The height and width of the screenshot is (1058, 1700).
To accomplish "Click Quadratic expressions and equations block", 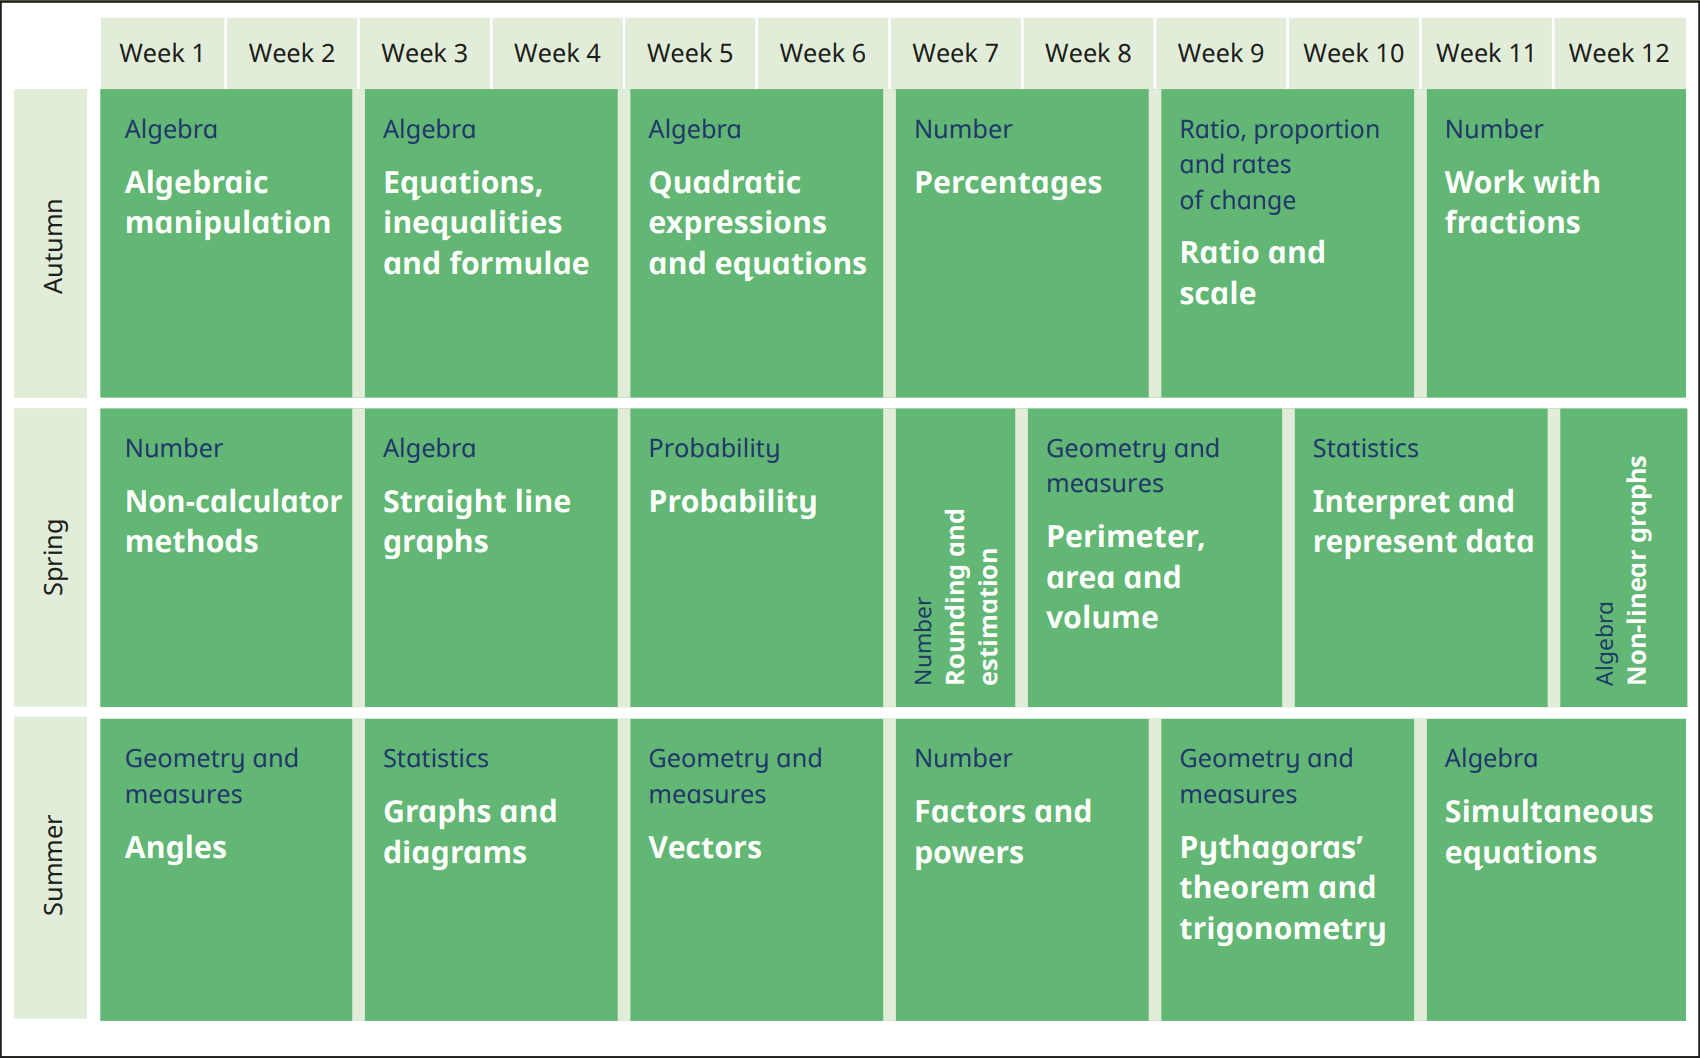I will pos(756,243).
